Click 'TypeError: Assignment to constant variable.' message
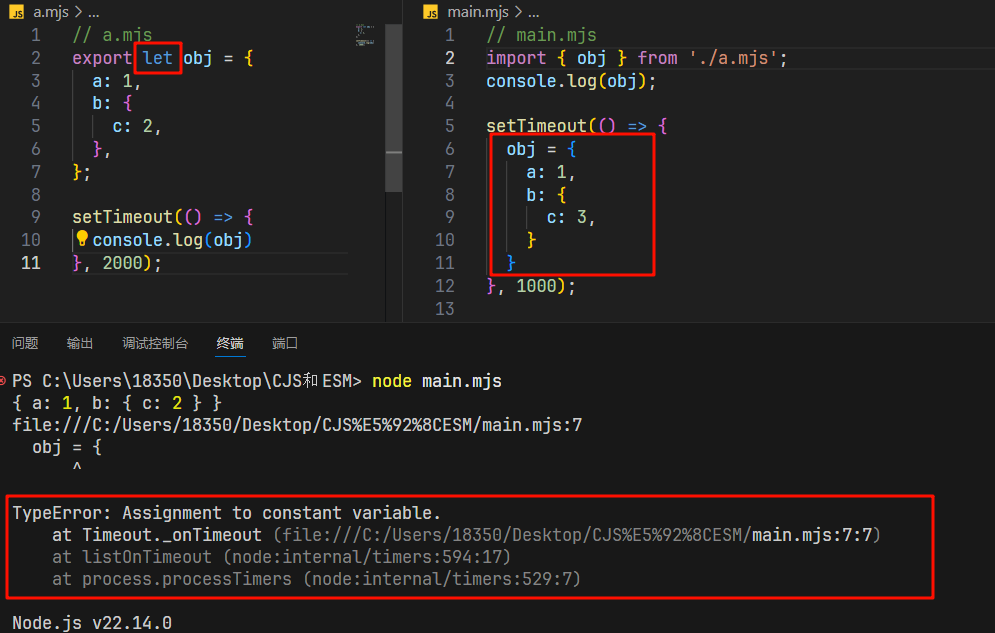Image resolution: width=995 pixels, height=633 pixels. (x=226, y=512)
